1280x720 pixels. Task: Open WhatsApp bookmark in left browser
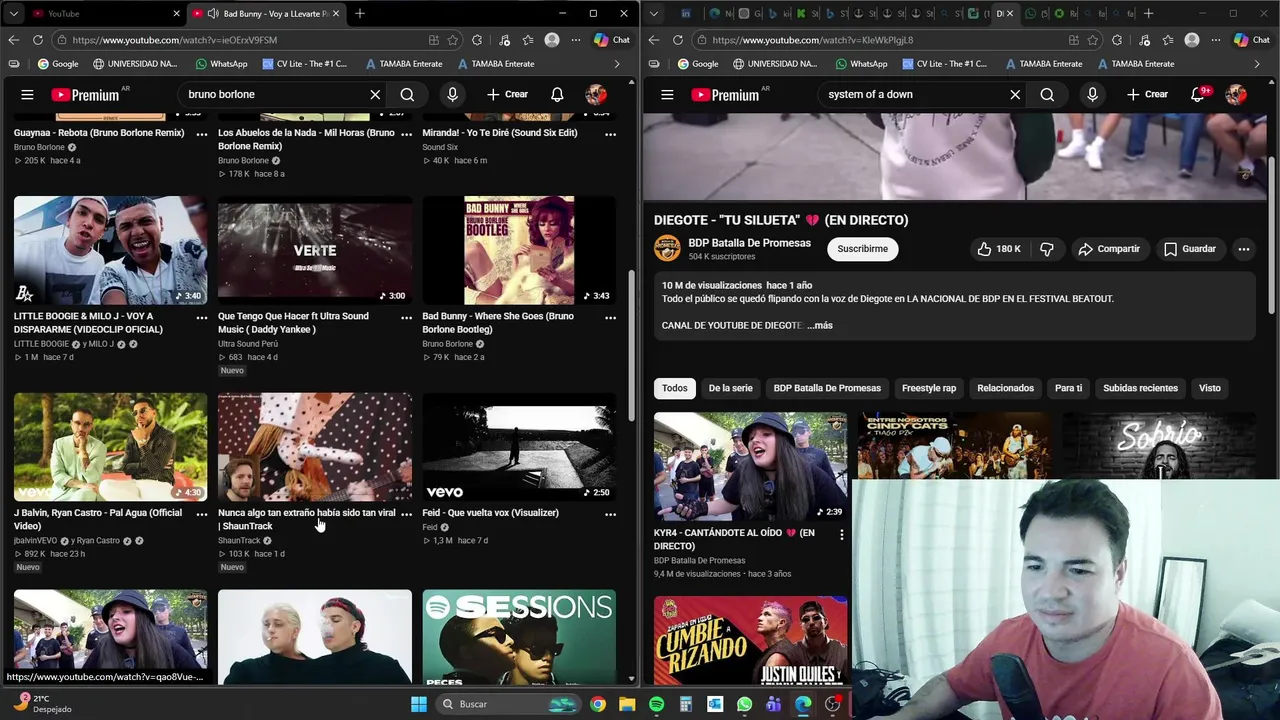[221, 64]
